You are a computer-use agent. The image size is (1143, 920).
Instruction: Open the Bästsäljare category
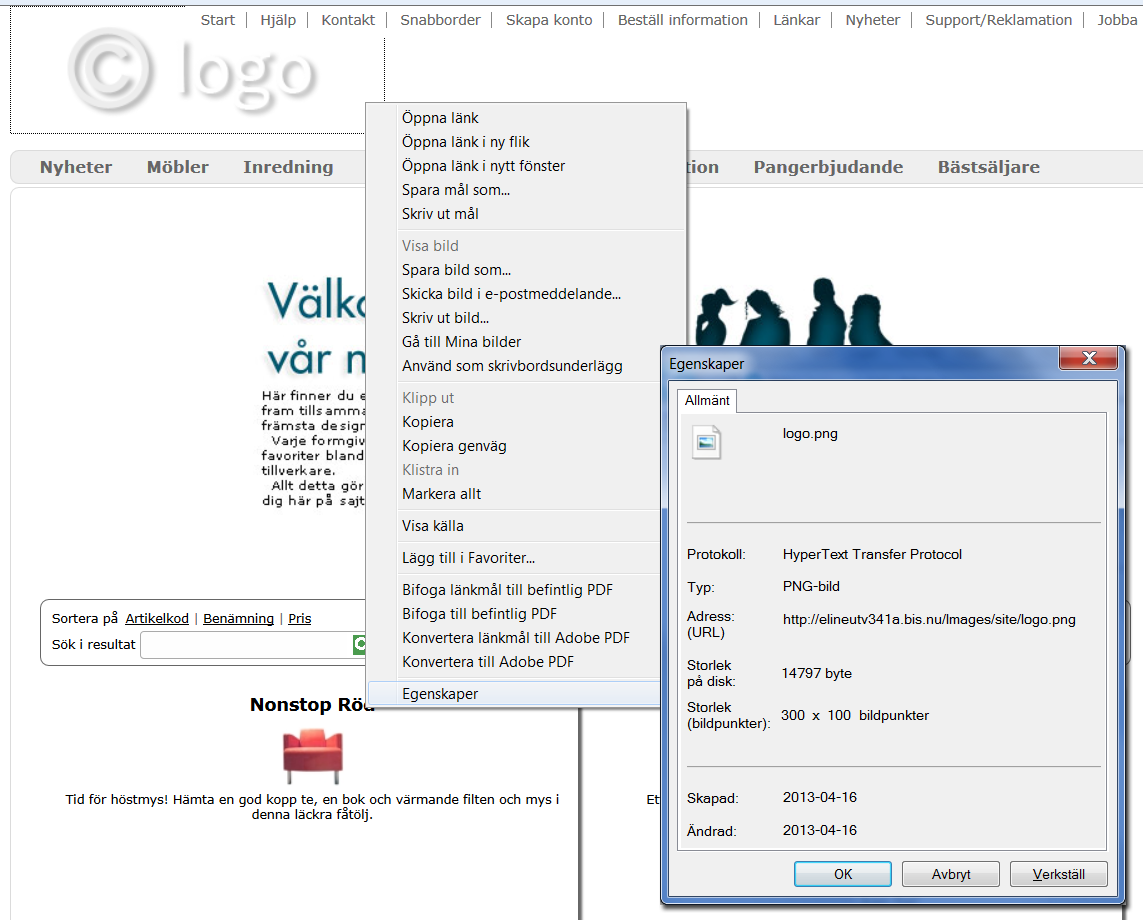[988, 167]
